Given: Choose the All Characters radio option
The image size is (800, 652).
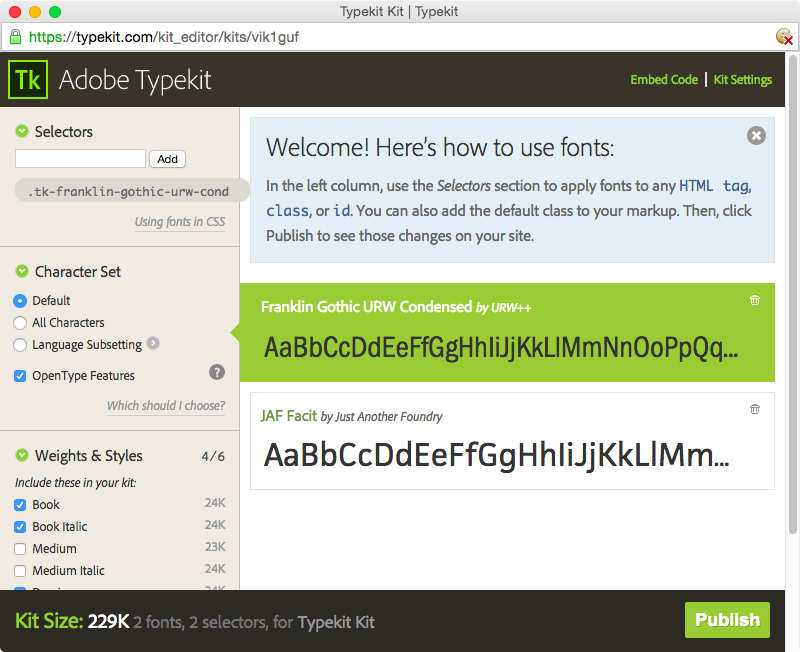Looking at the screenshot, I should click(20, 323).
